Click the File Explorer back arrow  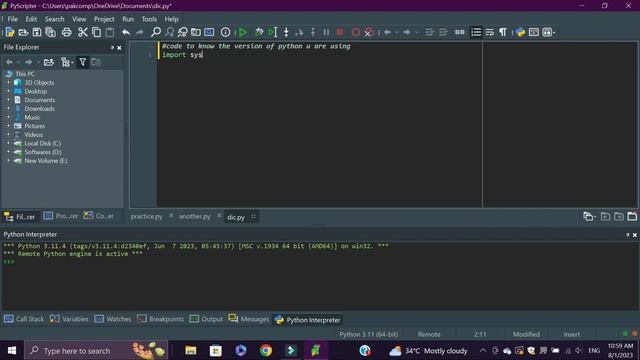click(x=9, y=62)
